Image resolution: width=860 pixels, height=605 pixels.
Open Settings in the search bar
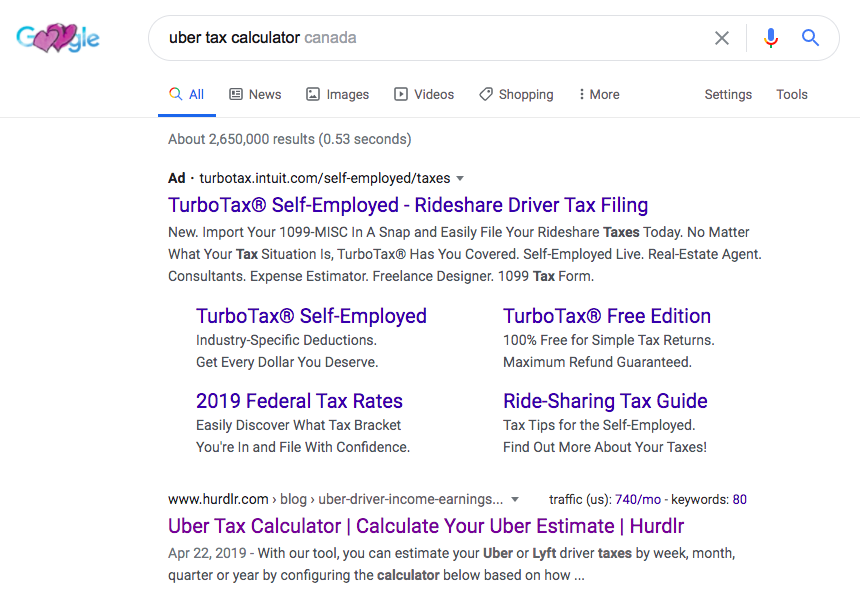coord(728,94)
